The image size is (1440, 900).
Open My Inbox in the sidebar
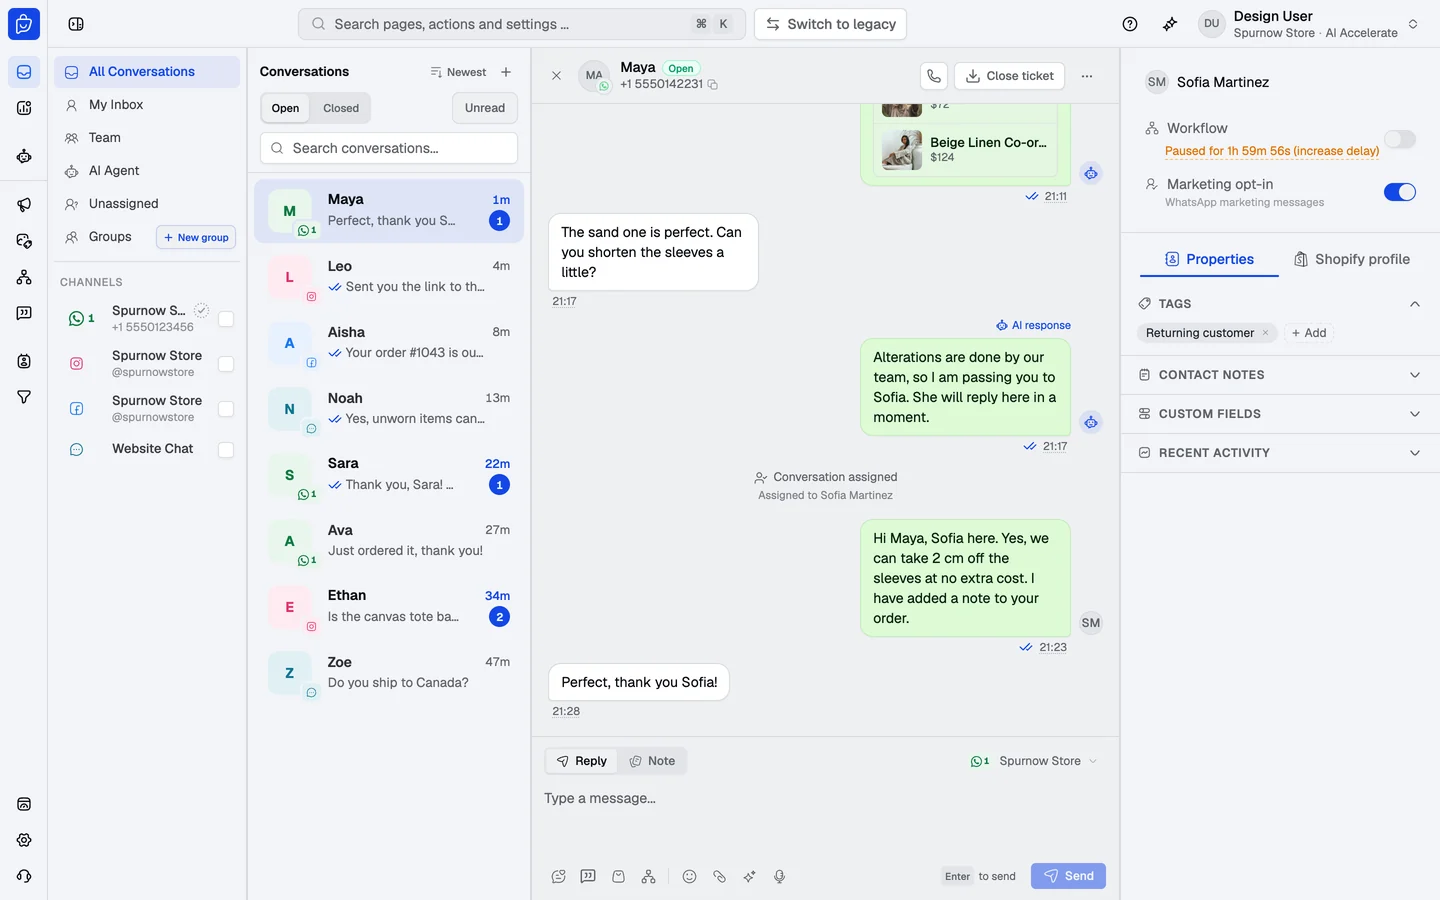pos(147,105)
